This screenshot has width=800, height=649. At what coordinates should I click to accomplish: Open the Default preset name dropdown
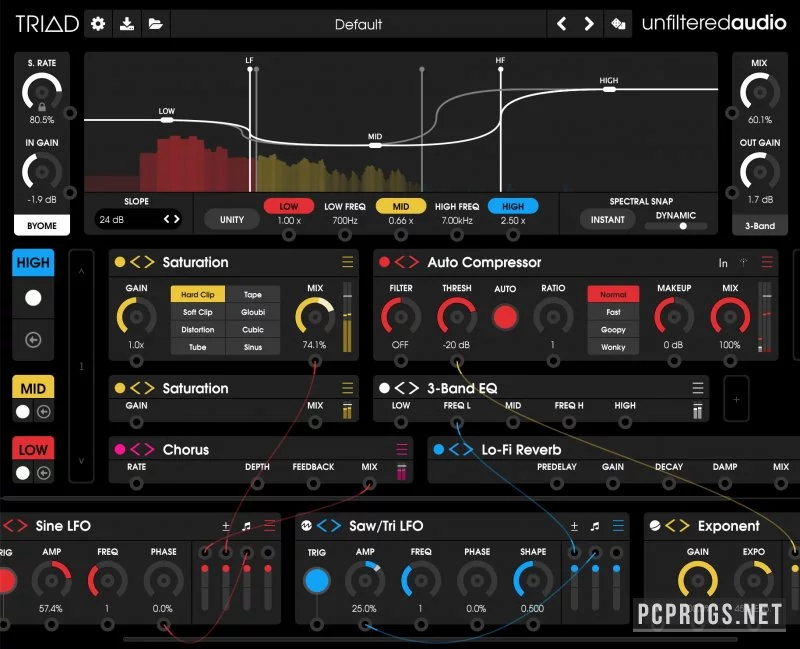pos(358,24)
